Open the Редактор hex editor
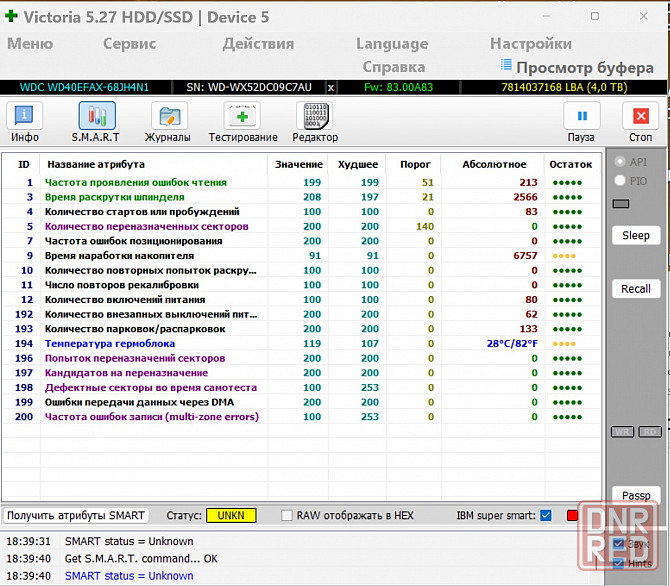 315,123
